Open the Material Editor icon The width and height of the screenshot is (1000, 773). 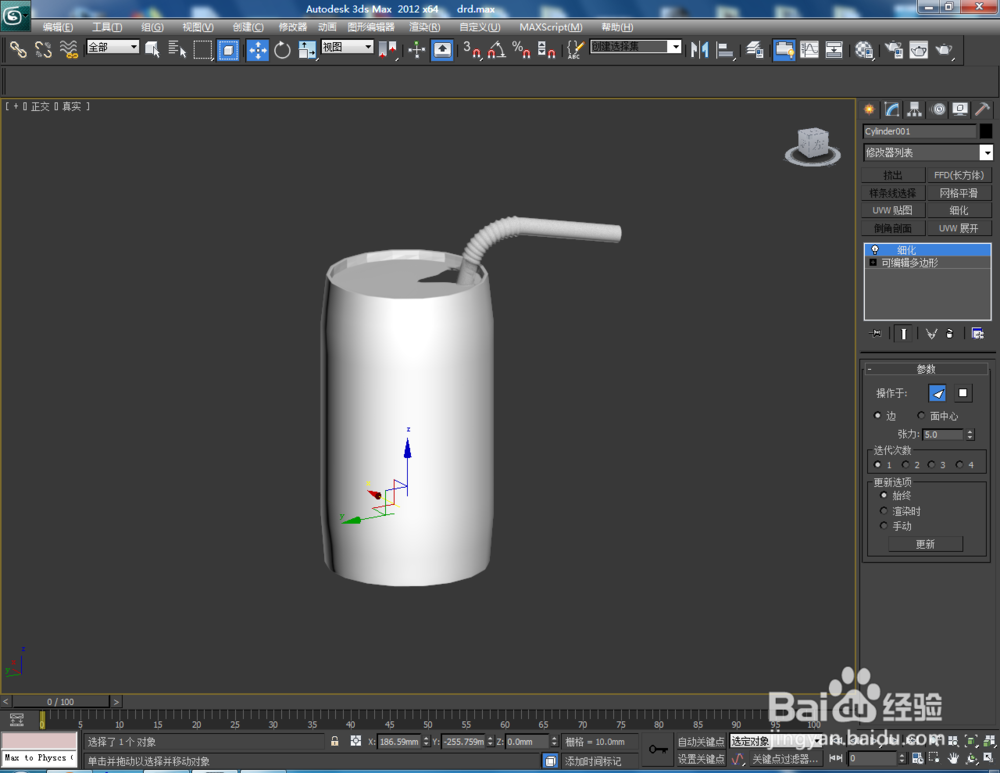tap(864, 50)
